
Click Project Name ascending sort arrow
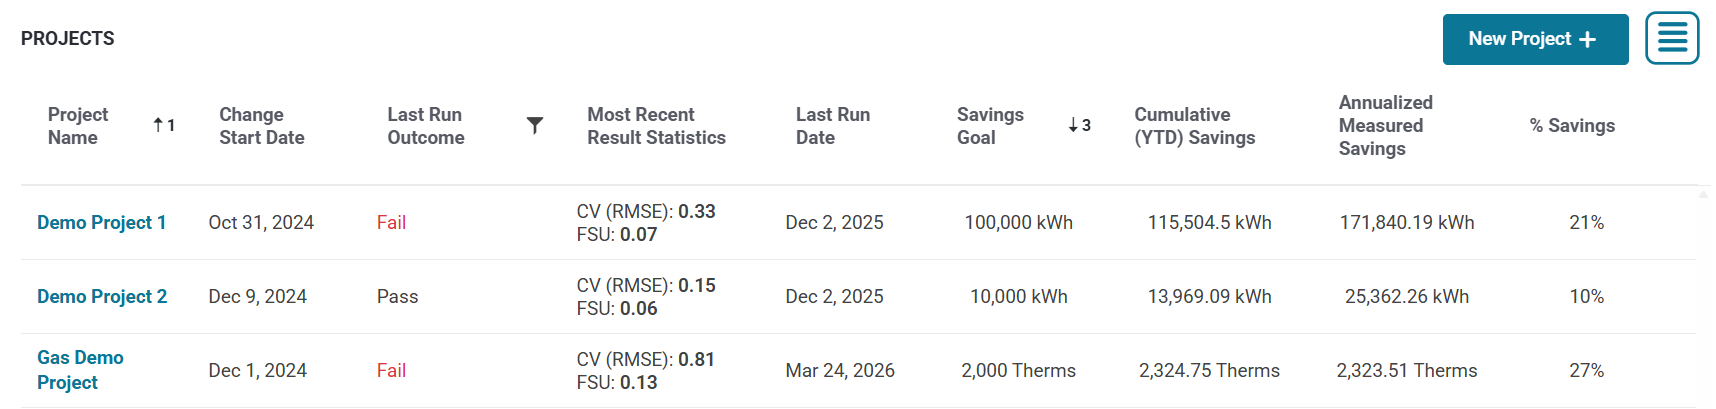point(158,125)
